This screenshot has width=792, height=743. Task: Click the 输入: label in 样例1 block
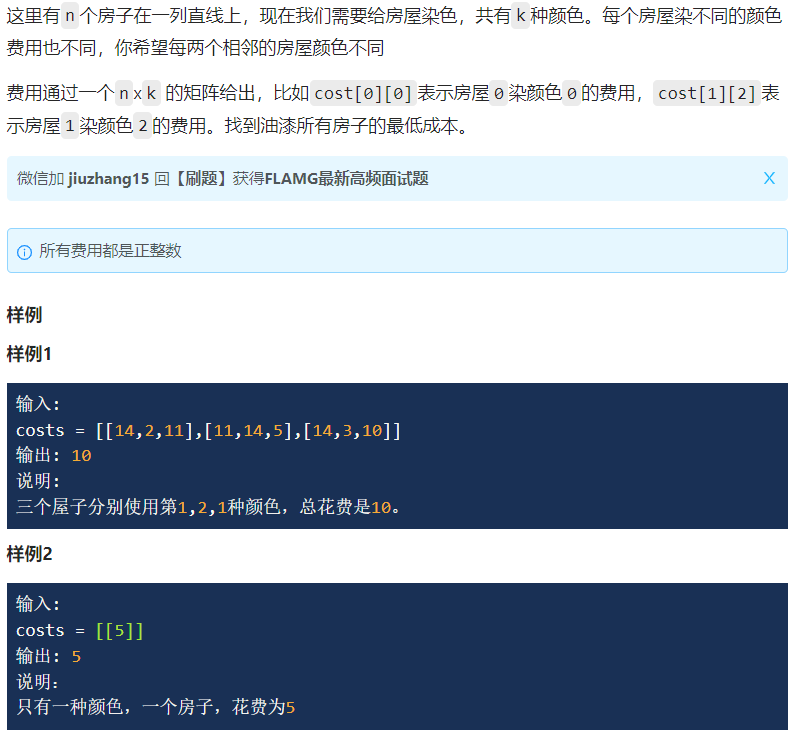[x=38, y=404]
